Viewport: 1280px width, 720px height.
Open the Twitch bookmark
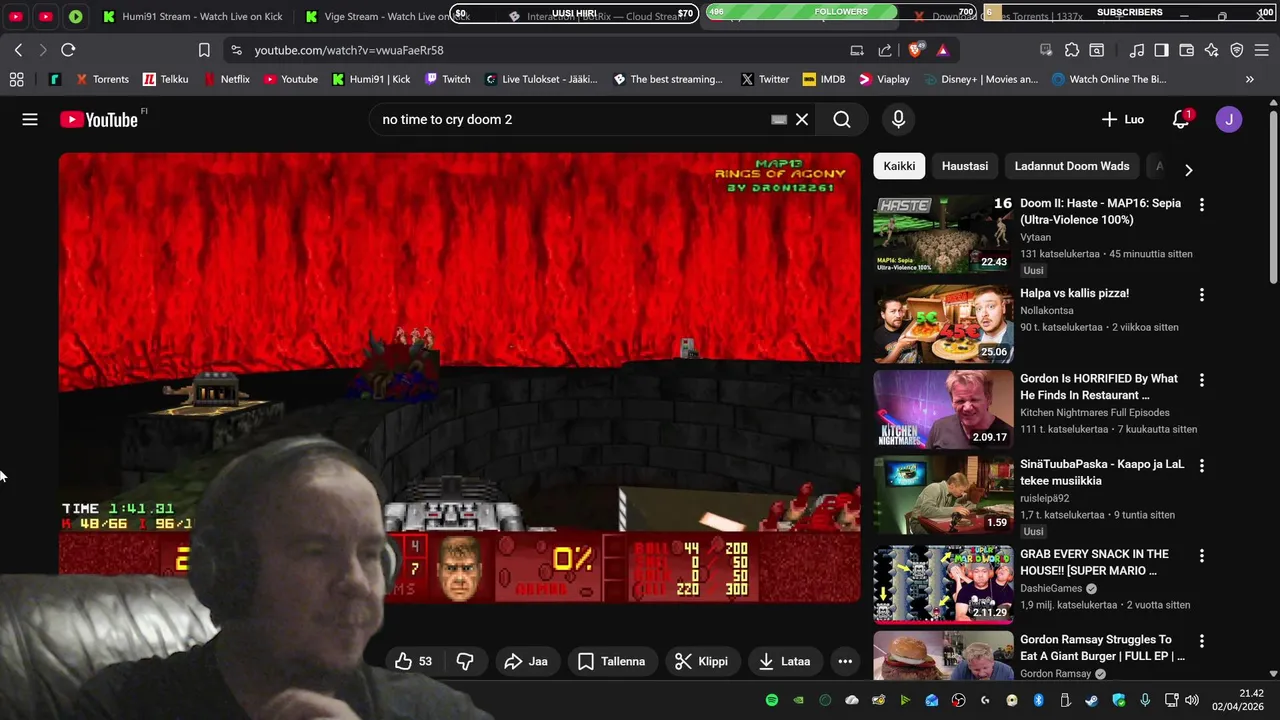447,79
